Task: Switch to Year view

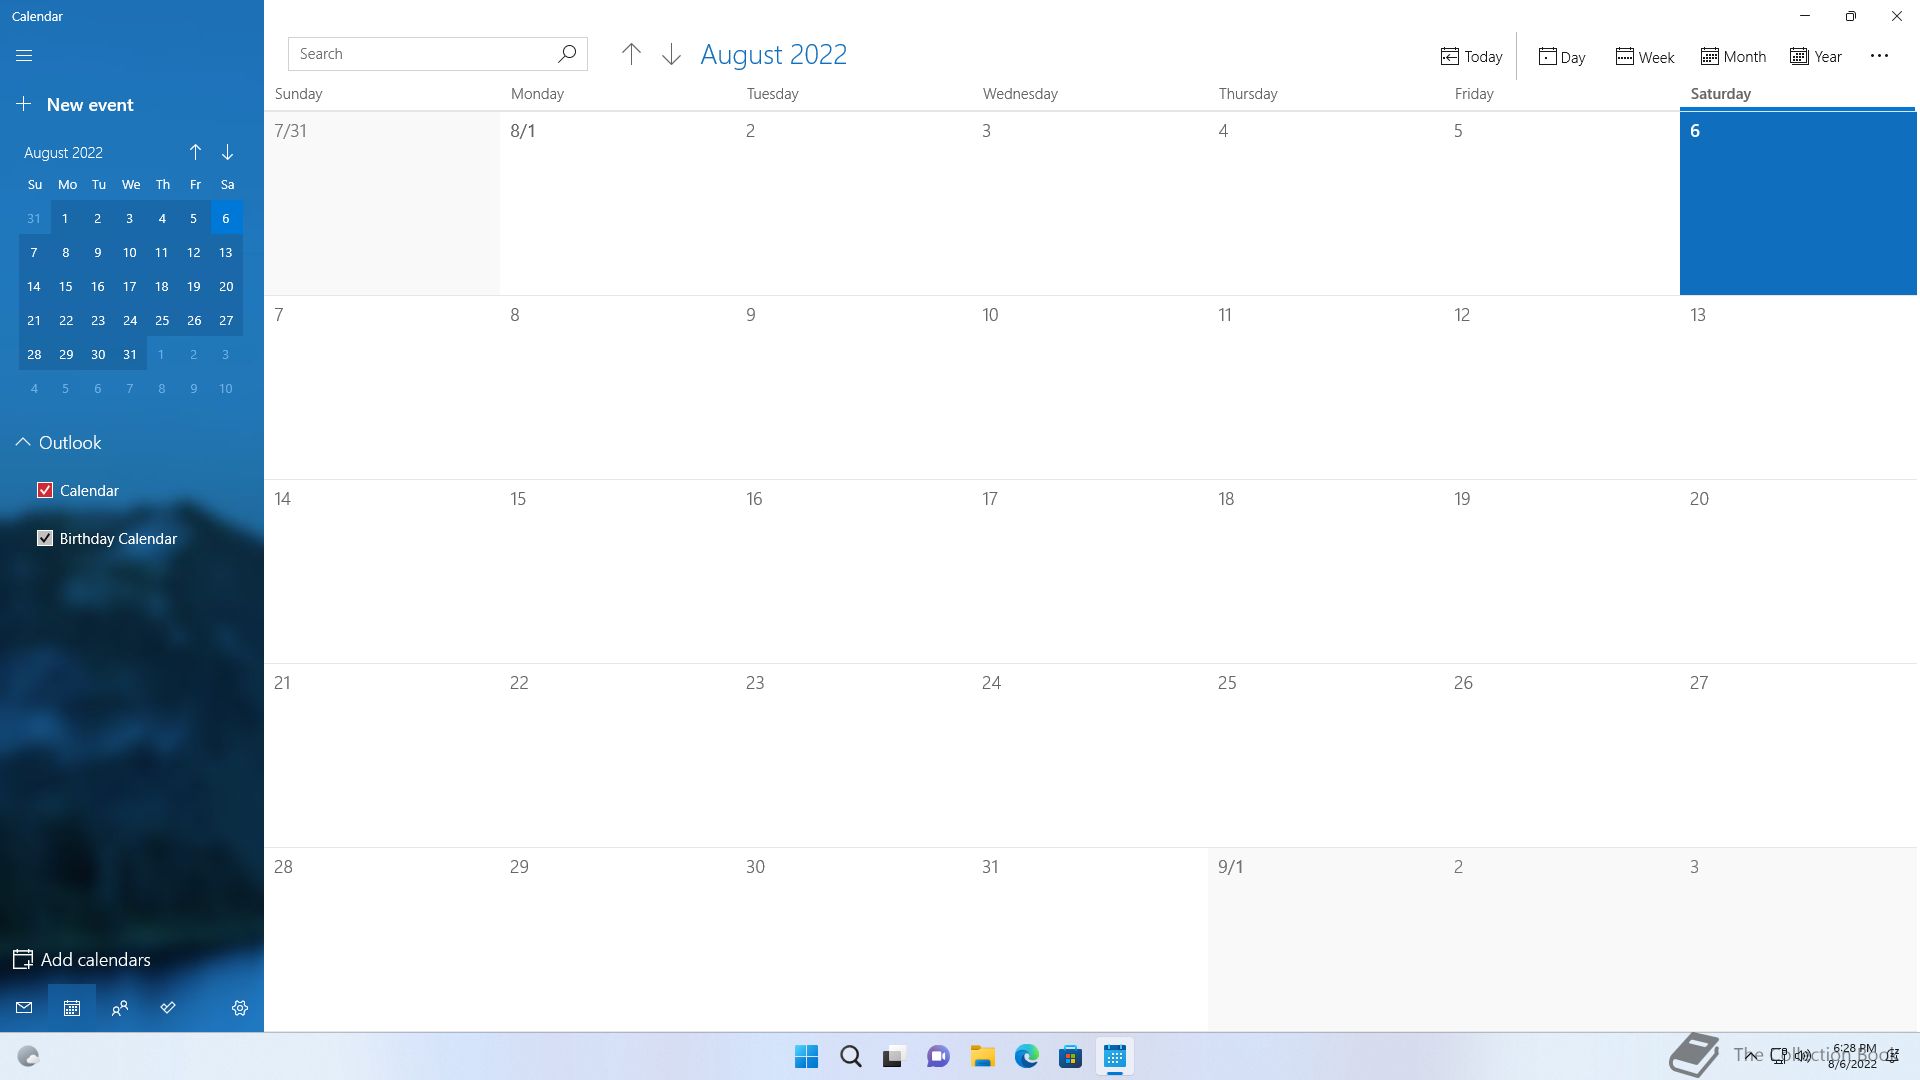Action: click(x=1816, y=57)
